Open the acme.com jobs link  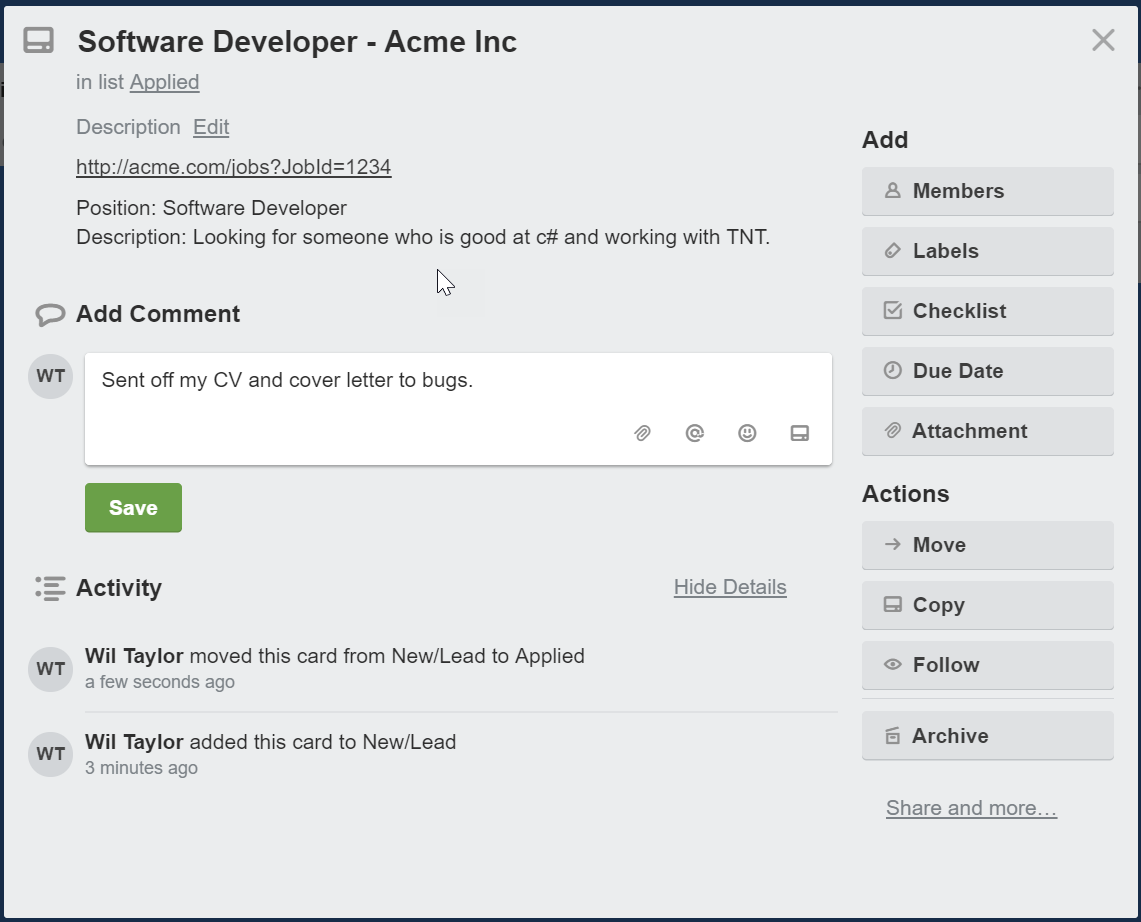233,167
